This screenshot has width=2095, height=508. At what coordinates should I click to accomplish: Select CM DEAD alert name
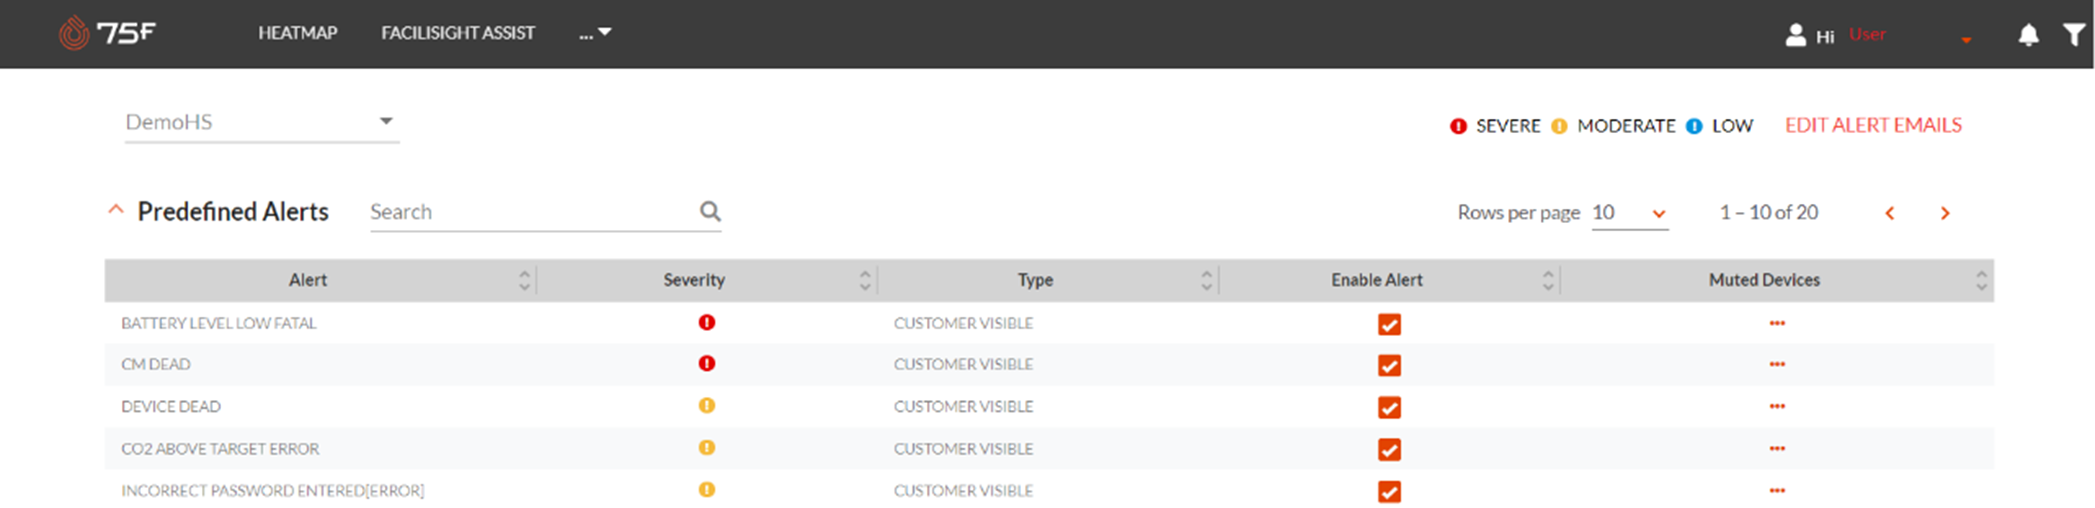[x=155, y=364]
